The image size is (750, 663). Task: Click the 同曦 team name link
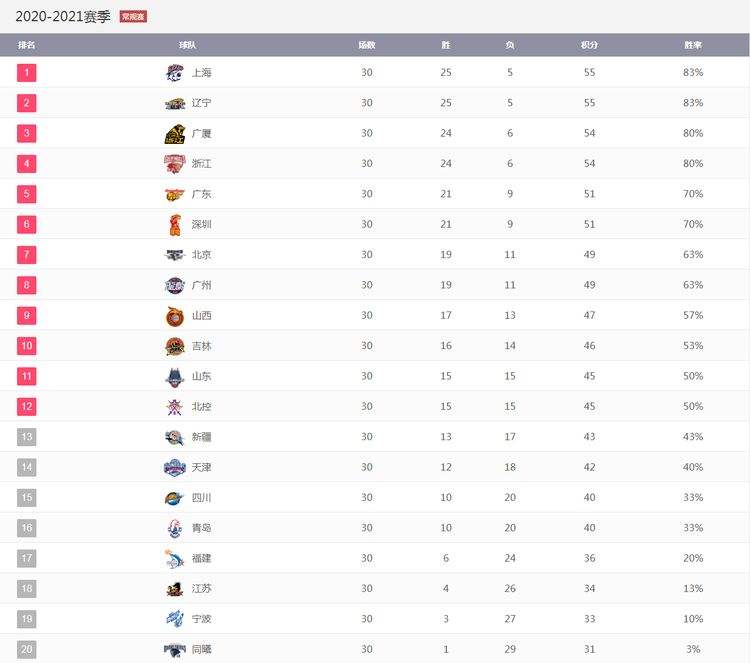(201, 649)
